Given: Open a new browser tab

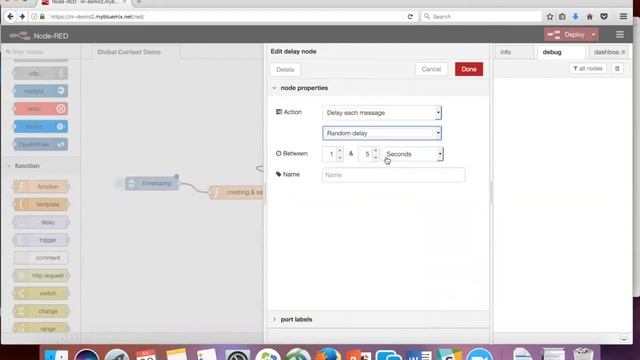Looking at the screenshot, I should coord(139,2).
